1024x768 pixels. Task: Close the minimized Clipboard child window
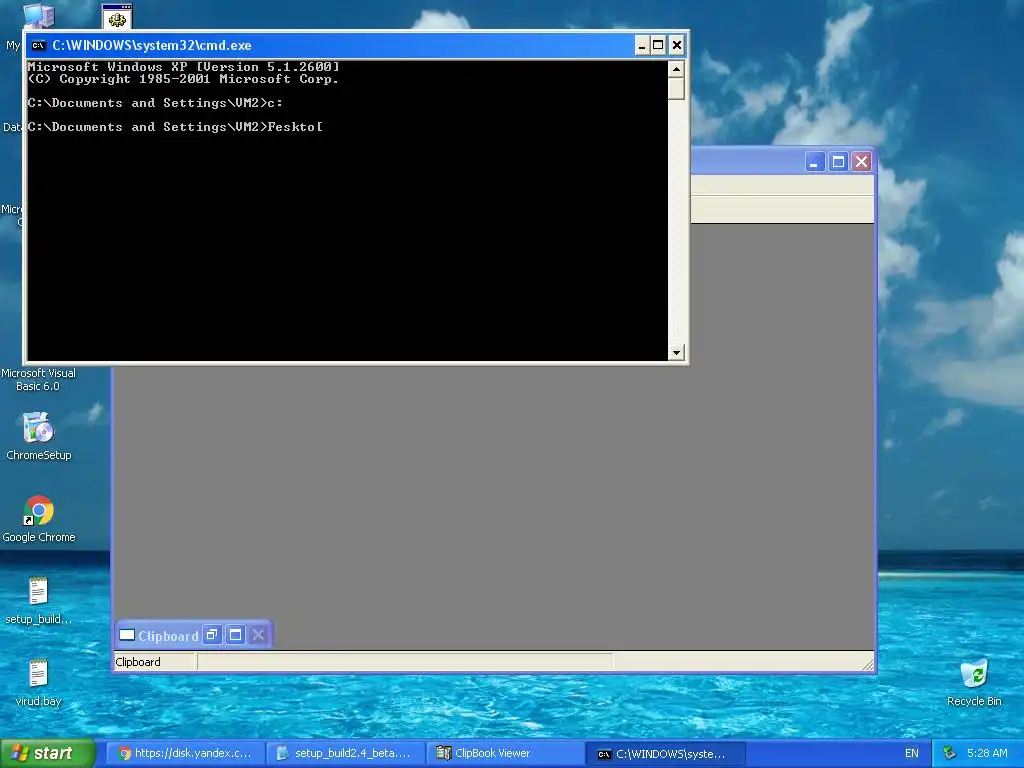pyautogui.click(x=259, y=635)
